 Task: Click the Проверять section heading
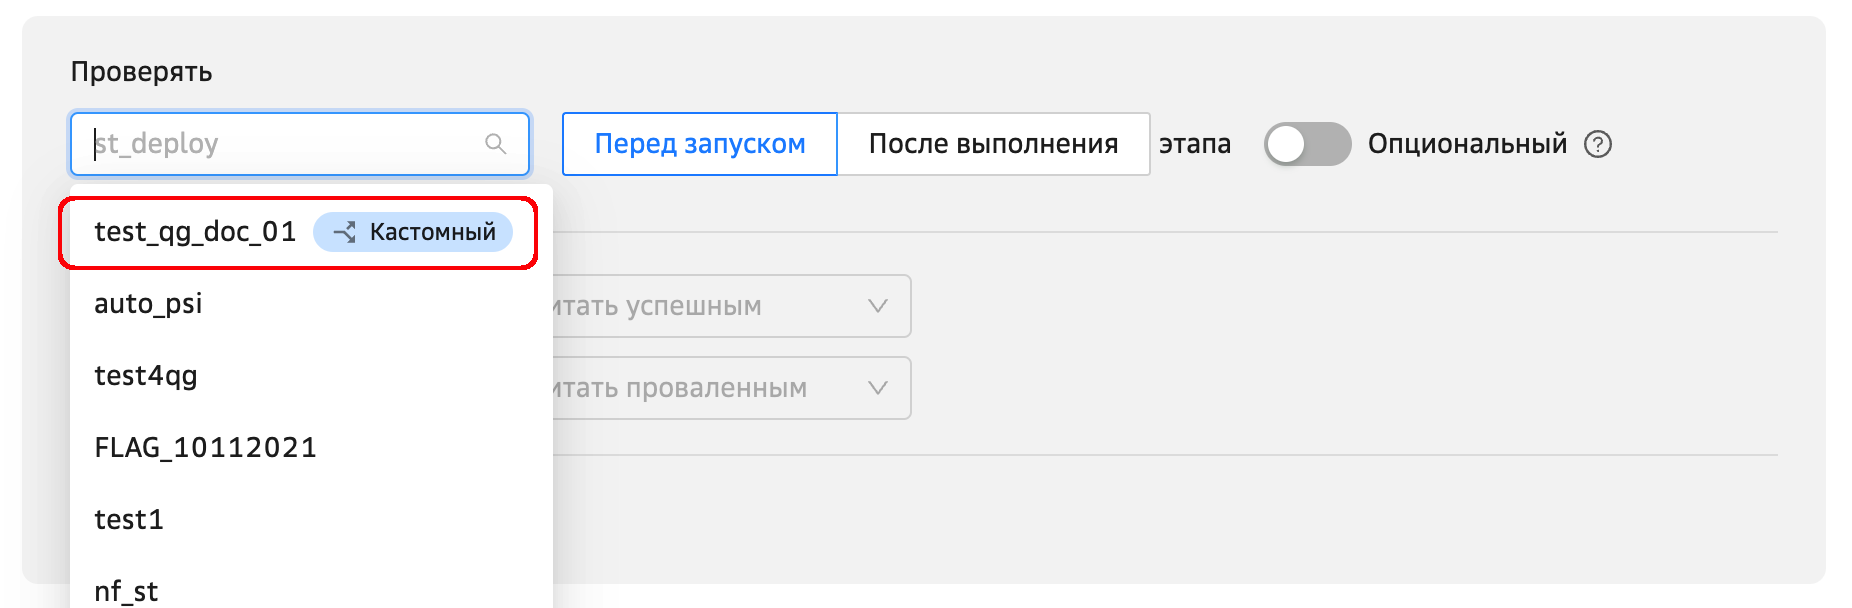(141, 72)
